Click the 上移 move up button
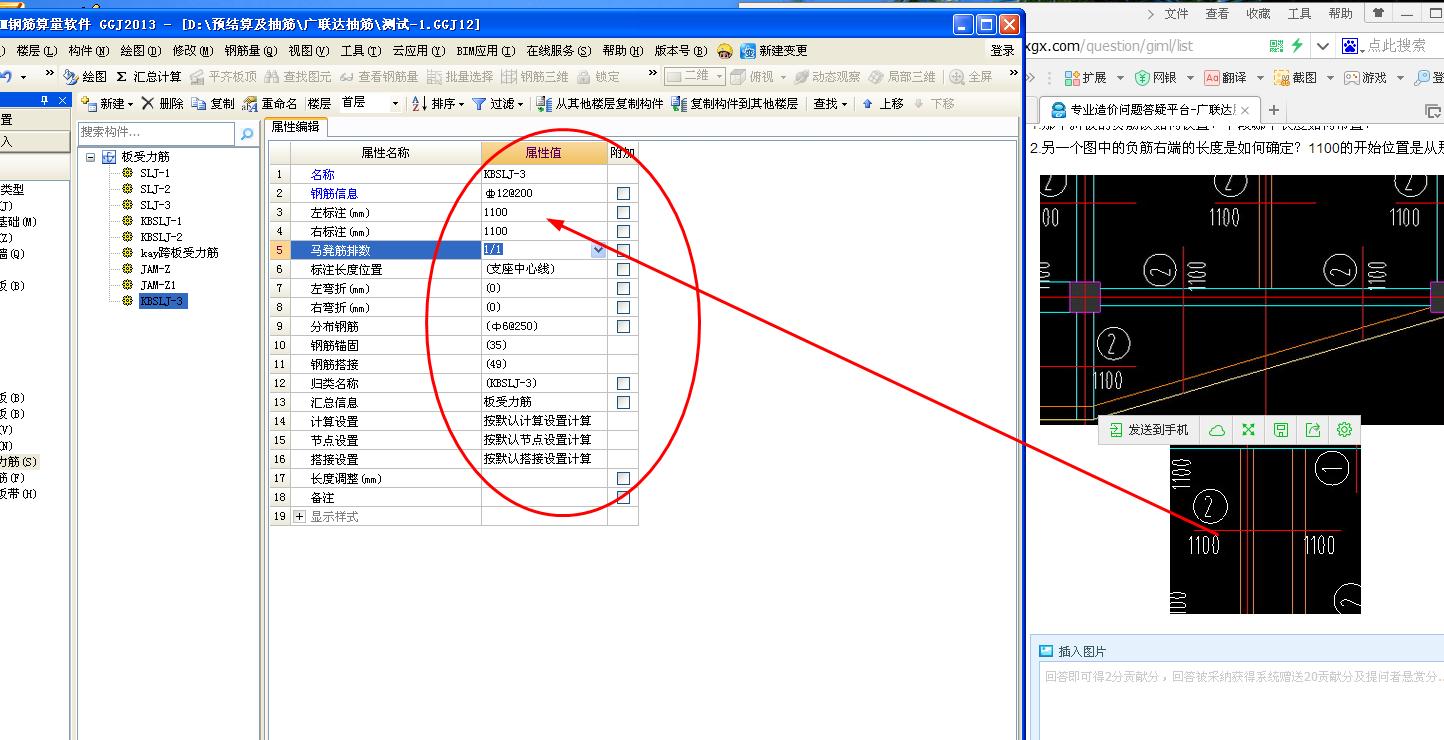The image size is (1444, 740). tap(882, 103)
